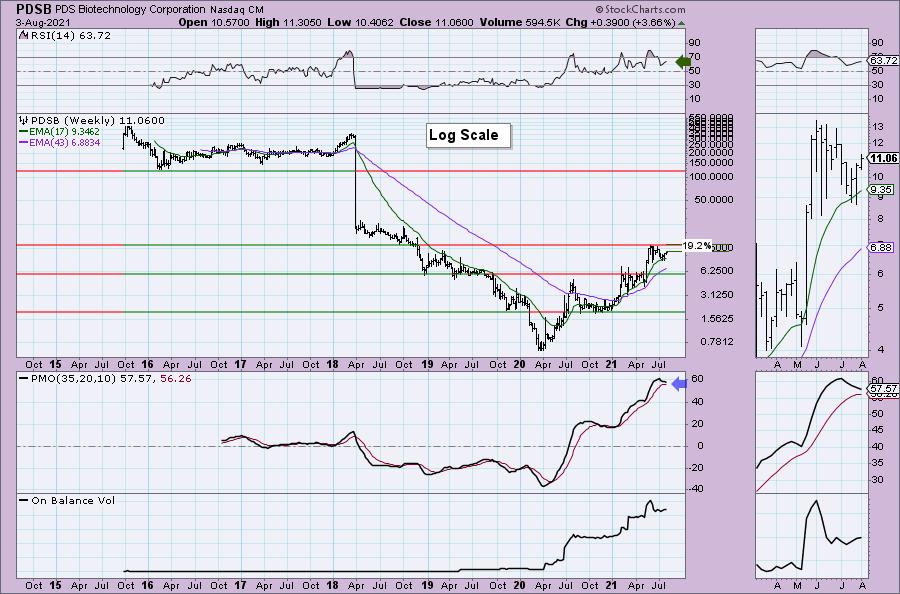The width and height of the screenshot is (900, 594).
Task: Click the '-40' PMO axis label
Action: click(x=696, y=489)
